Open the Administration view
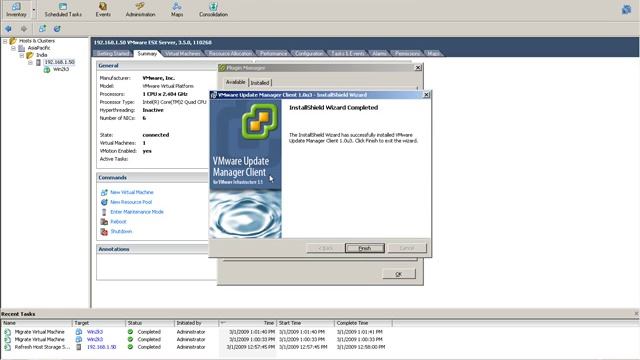The image size is (640, 360). pyautogui.click(x=140, y=10)
